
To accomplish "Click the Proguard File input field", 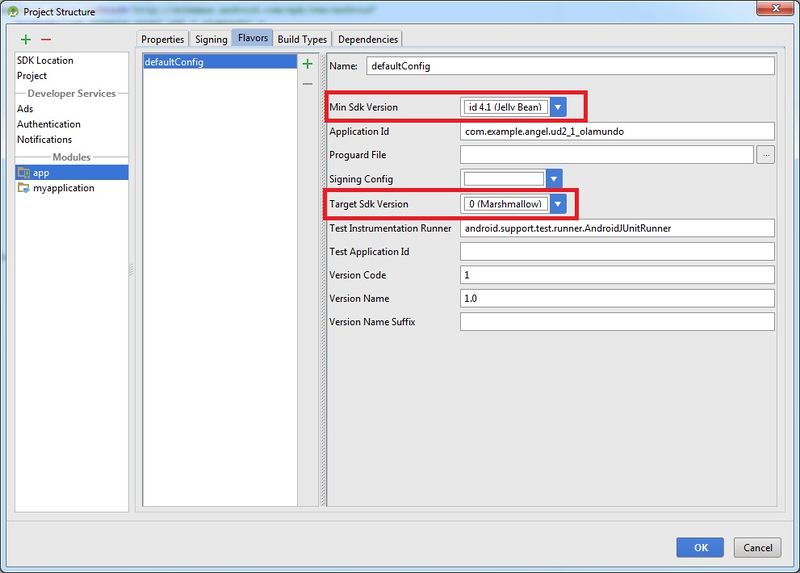I will tap(607, 155).
